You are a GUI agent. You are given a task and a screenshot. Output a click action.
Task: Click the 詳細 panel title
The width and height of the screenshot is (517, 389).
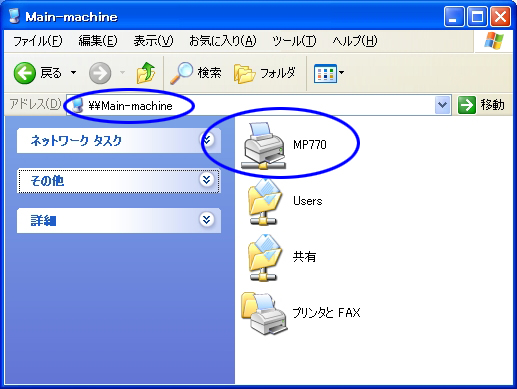[x=43, y=221]
